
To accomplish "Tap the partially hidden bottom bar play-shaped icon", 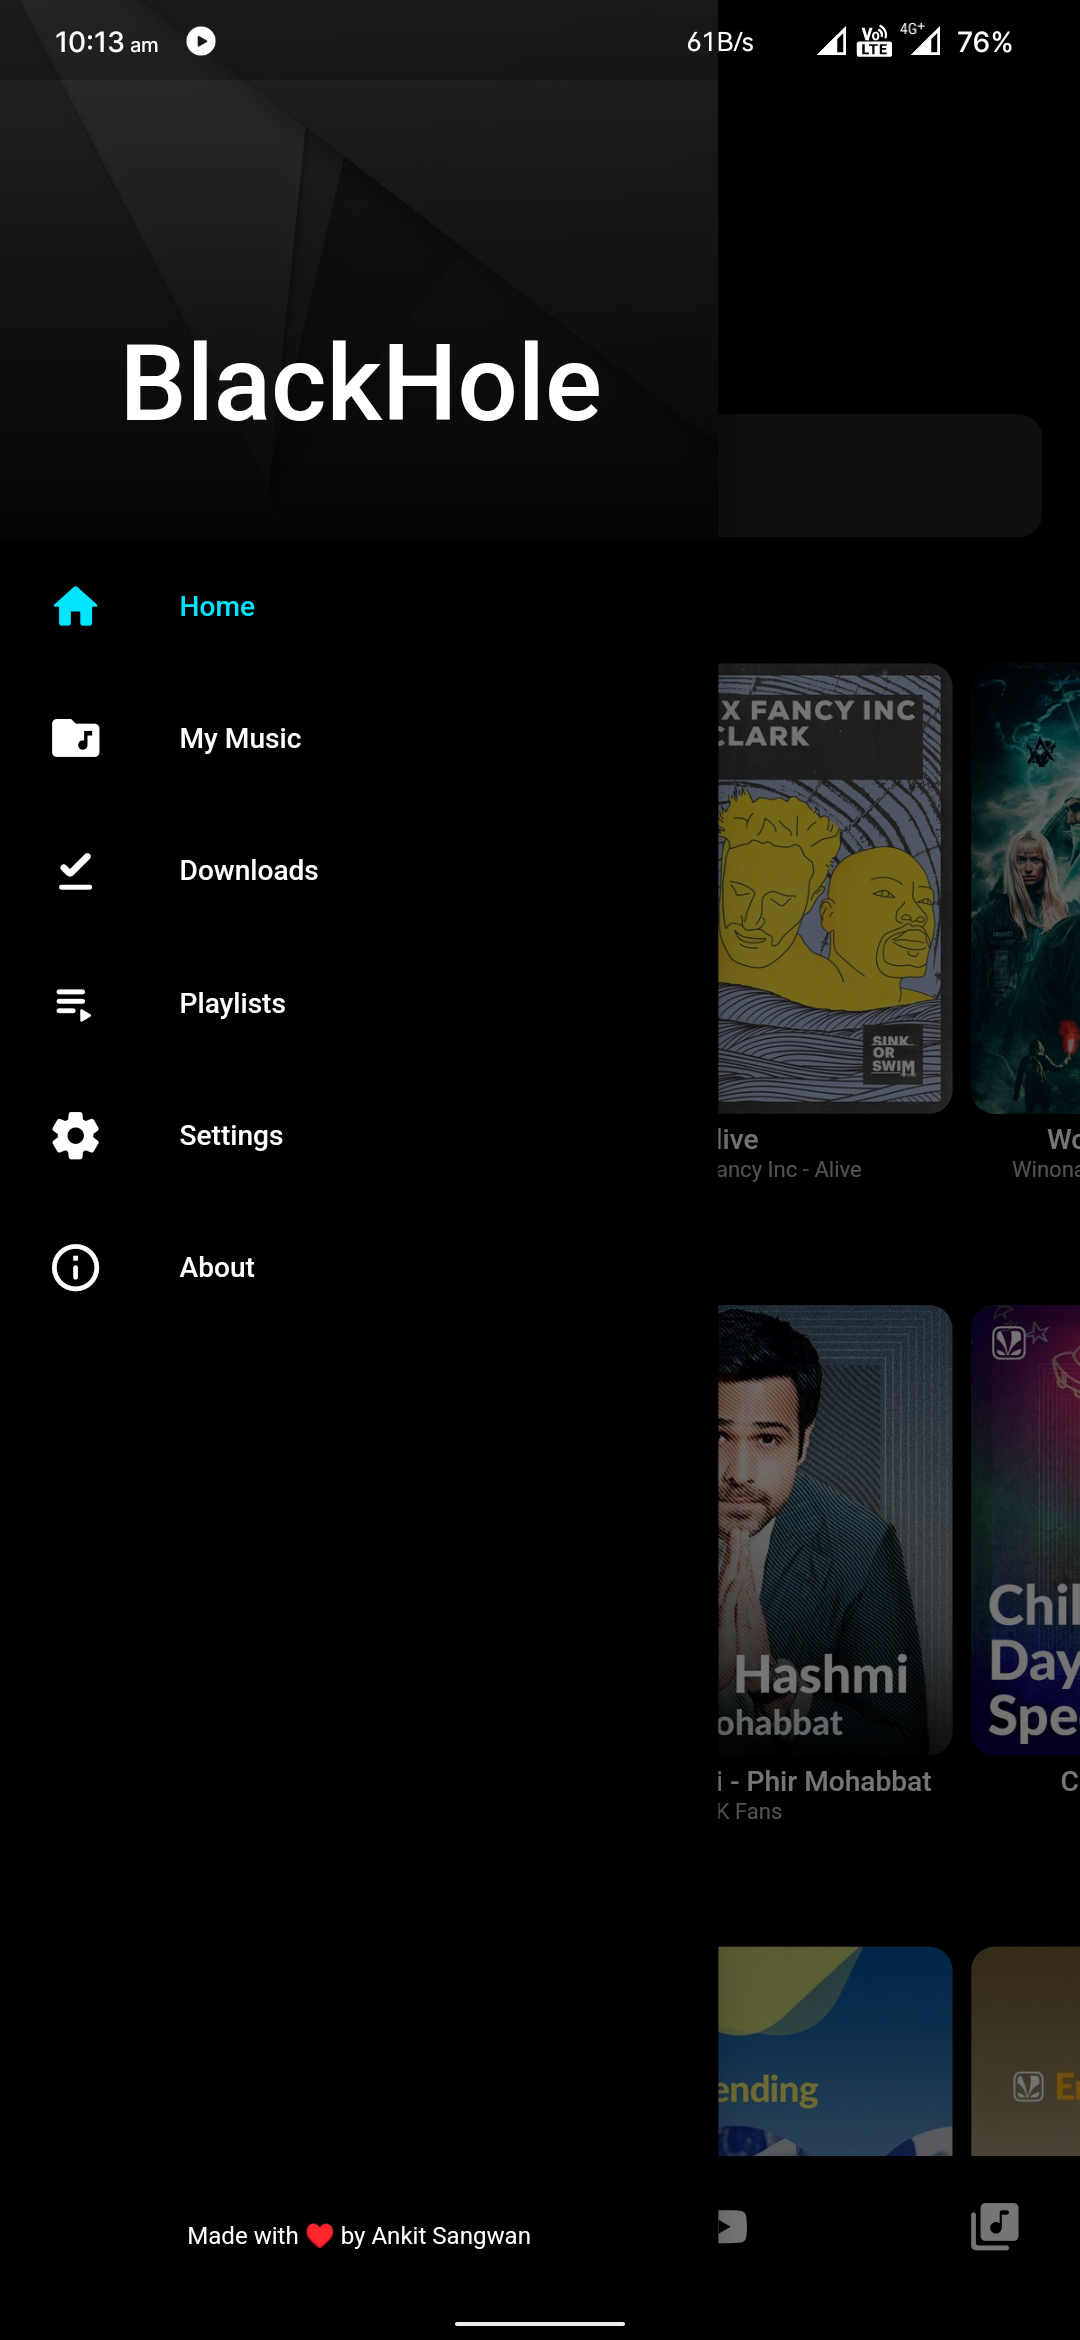I will pos(733,2227).
